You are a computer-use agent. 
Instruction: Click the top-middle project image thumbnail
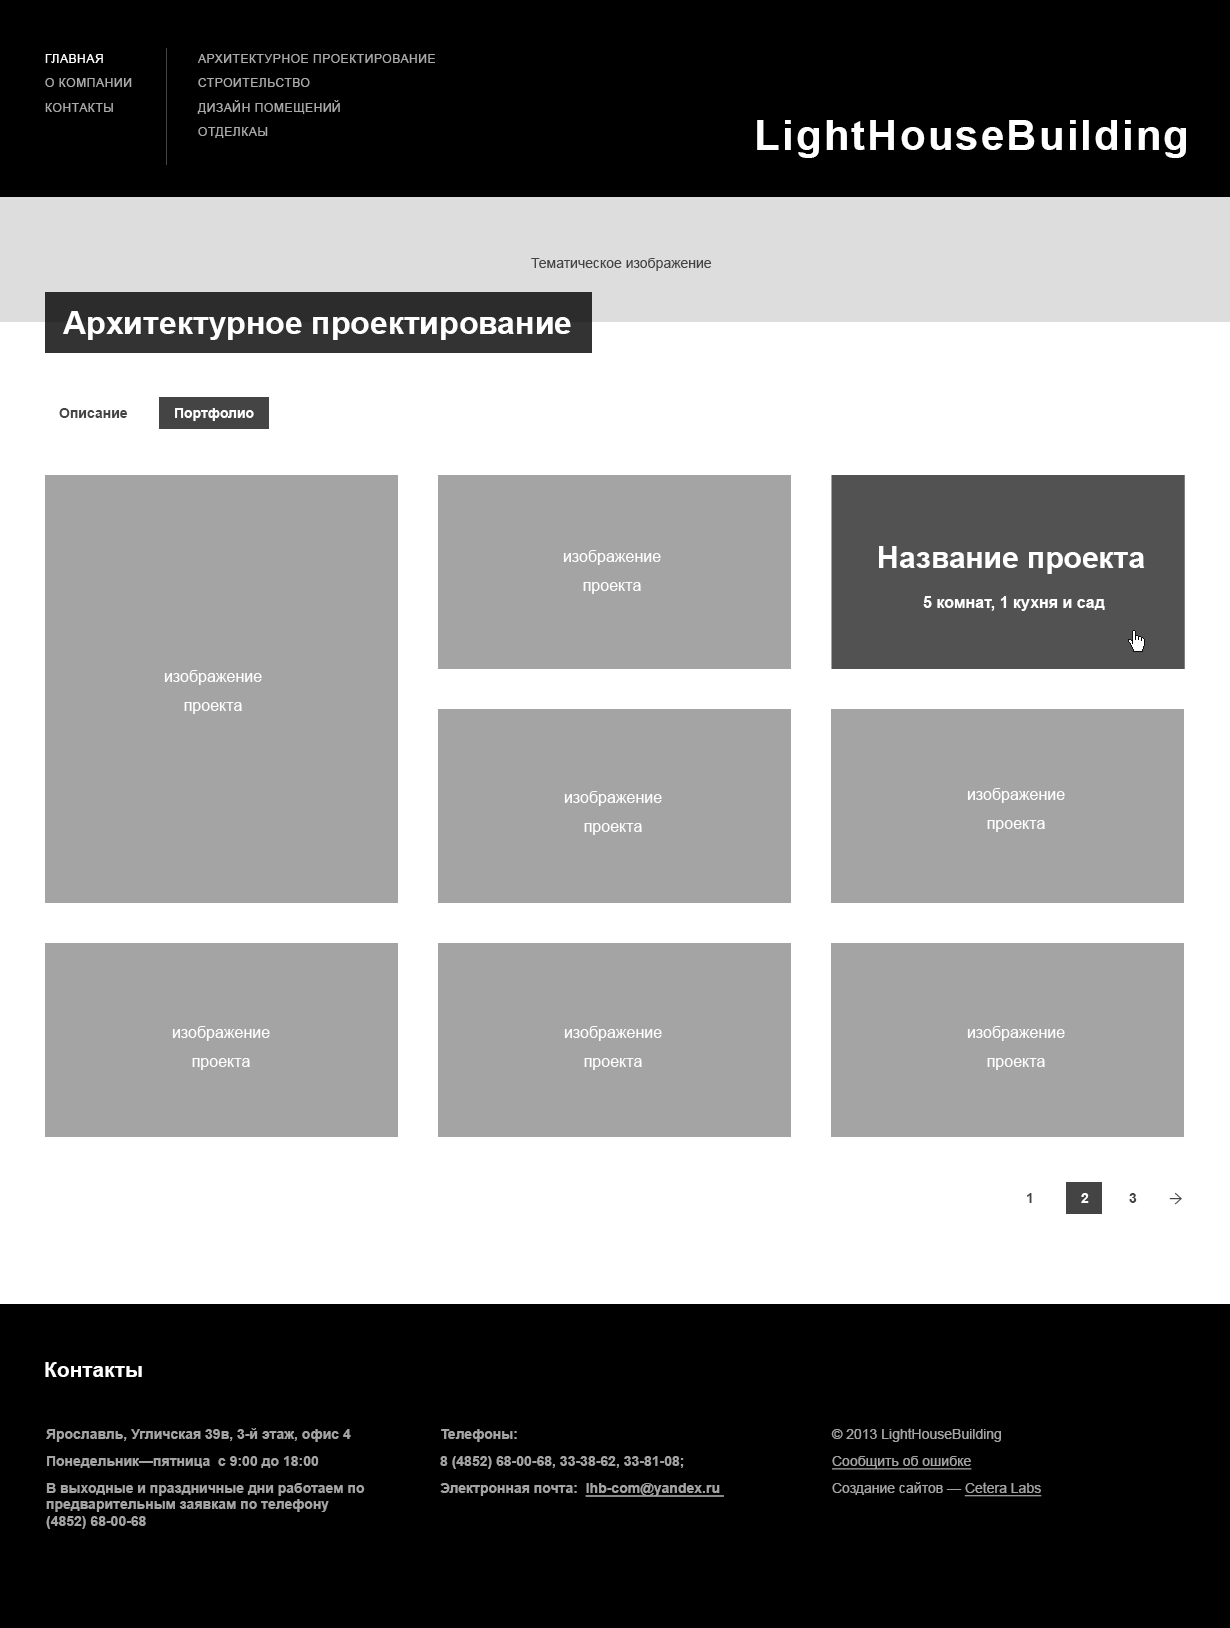(x=614, y=572)
